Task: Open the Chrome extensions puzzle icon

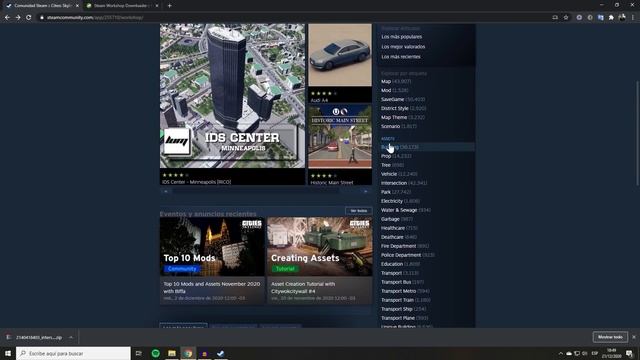Action: tap(611, 18)
